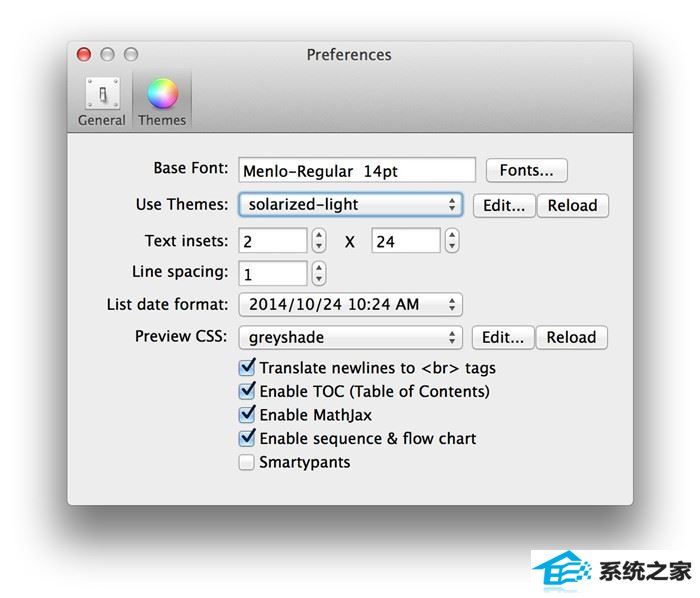
Task: Decrease the first Text insets stepper value
Action: click(x=319, y=247)
